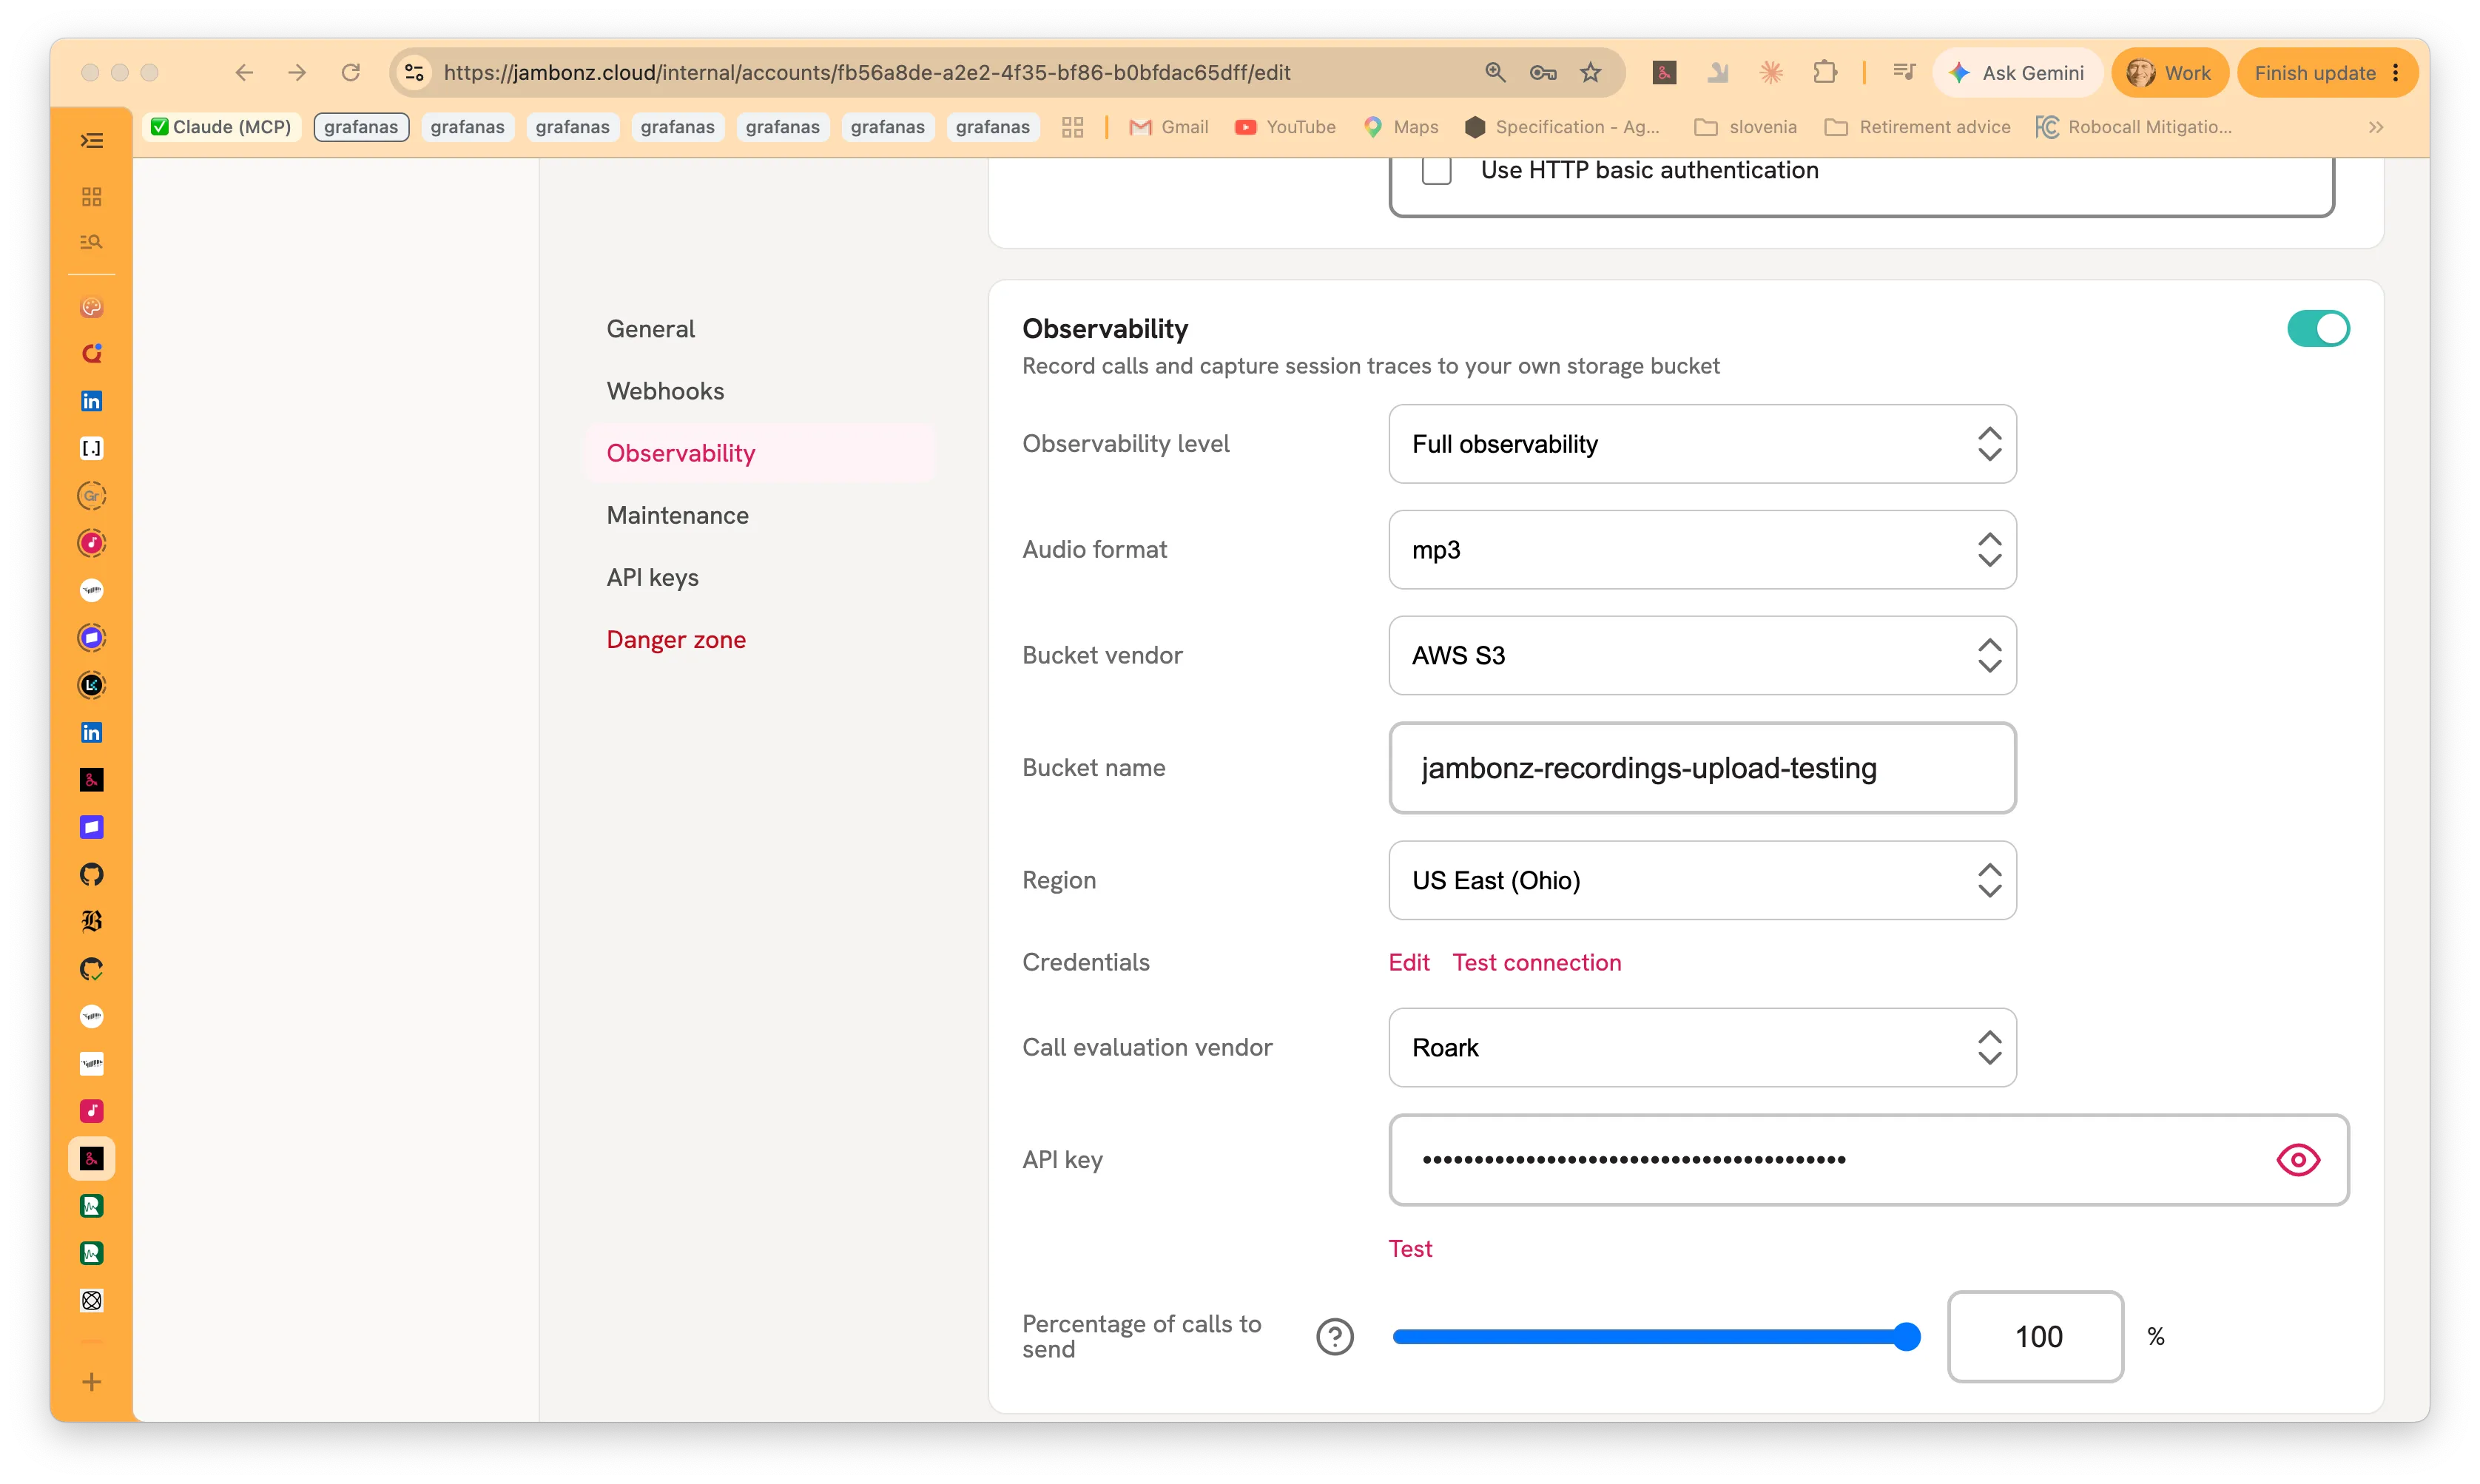
Task: Open the Maps bookmark
Action: click(1400, 127)
